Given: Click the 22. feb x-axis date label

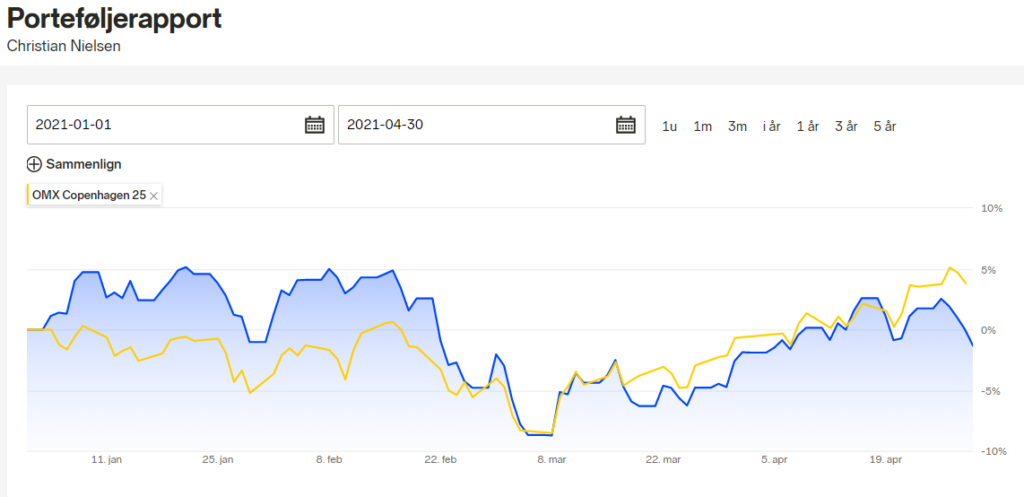Looking at the screenshot, I should tap(441, 460).
